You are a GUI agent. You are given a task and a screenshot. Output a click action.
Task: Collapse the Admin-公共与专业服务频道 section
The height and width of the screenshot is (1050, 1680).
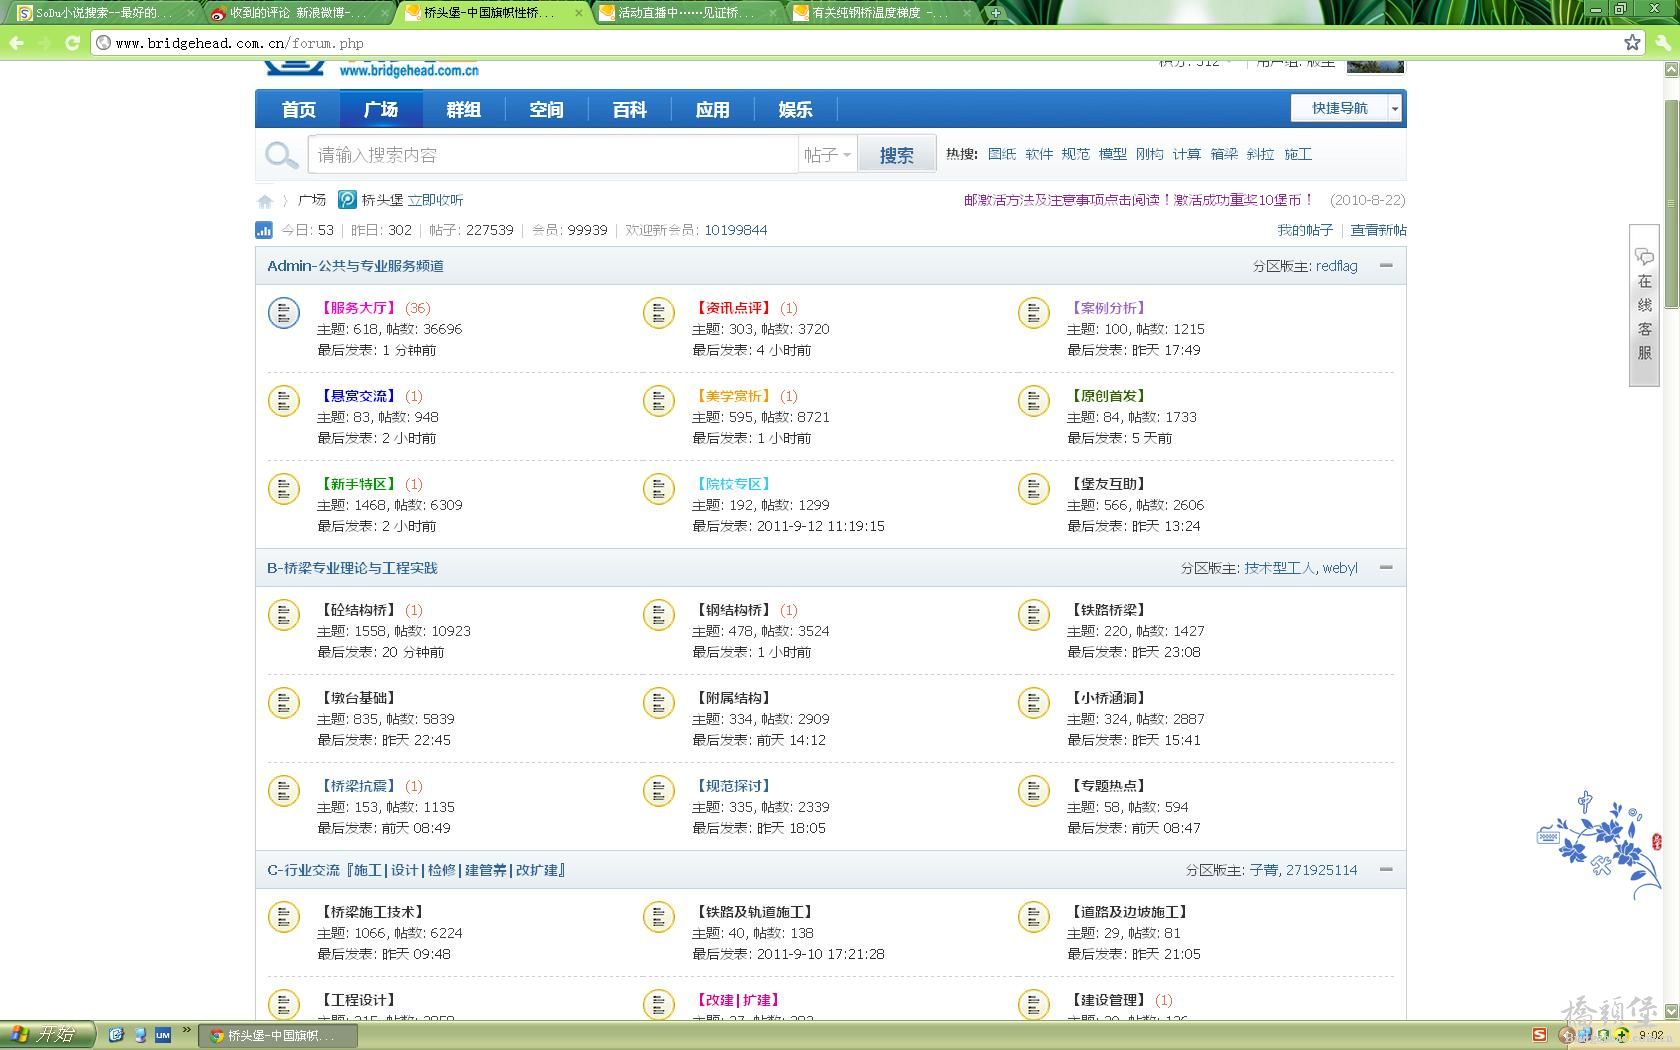(1386, 266)
